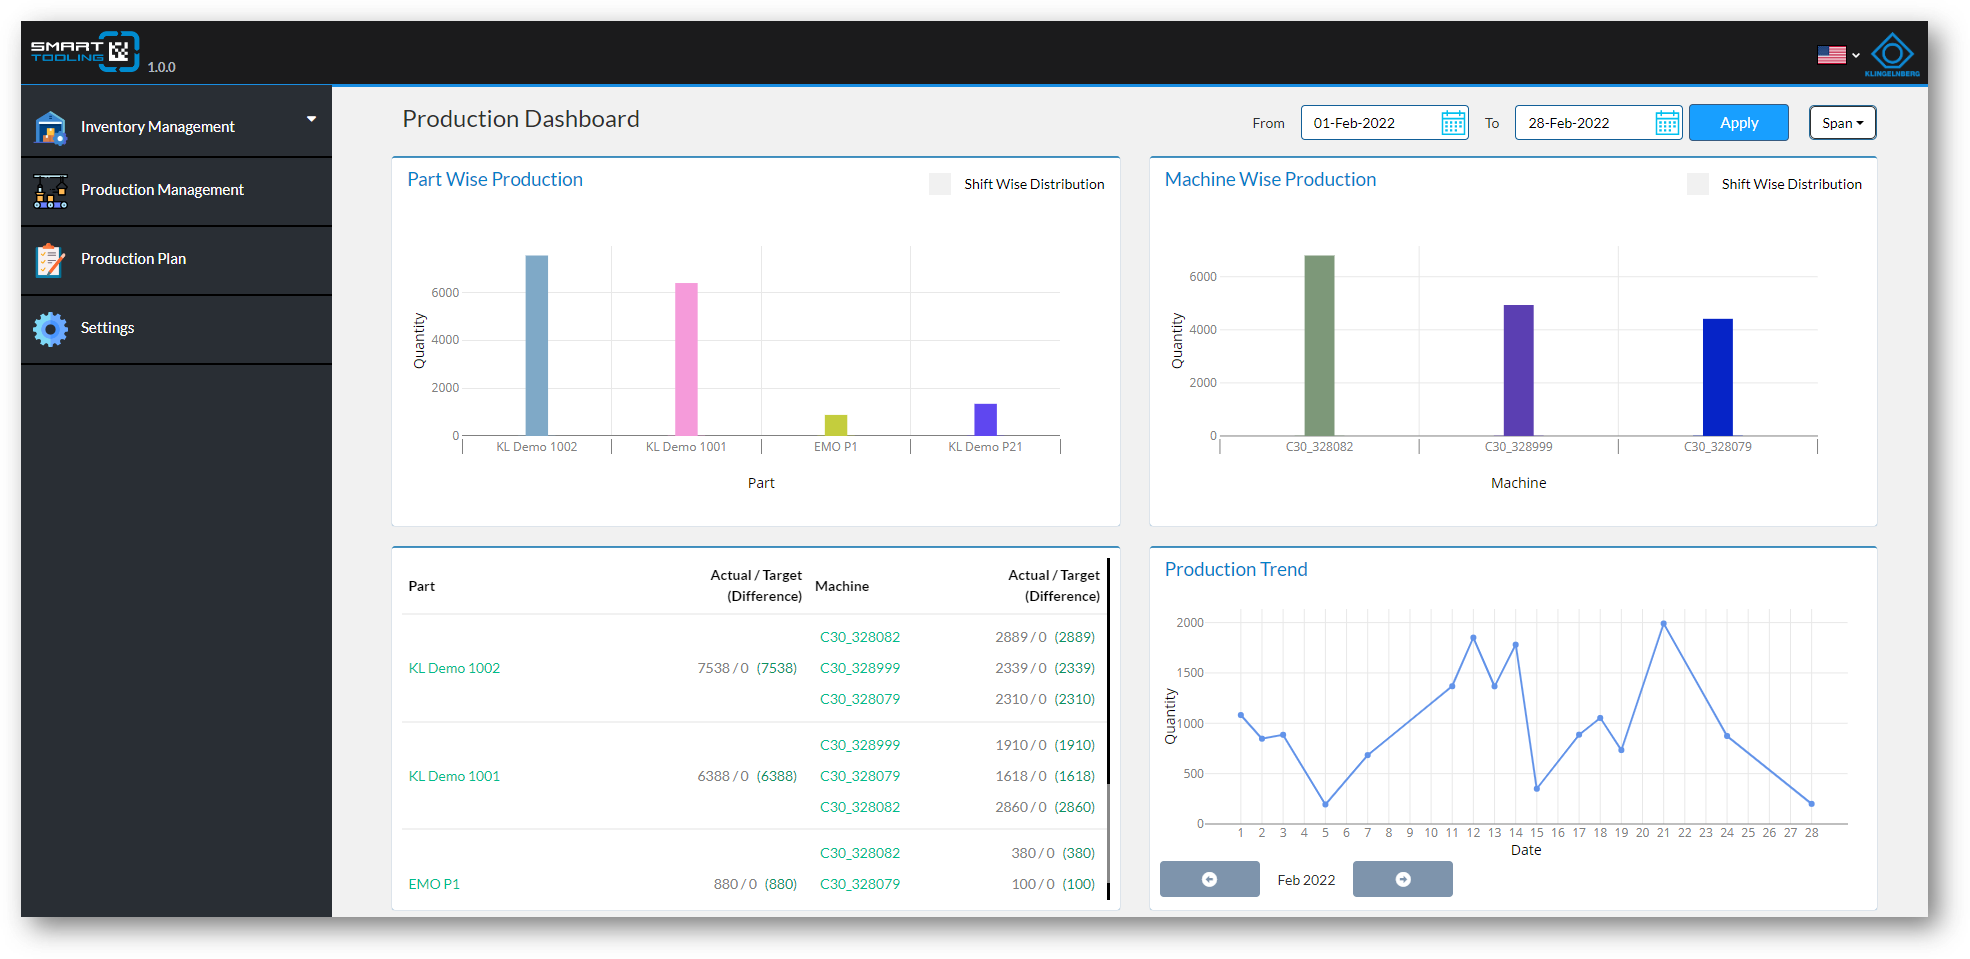Viewport: 1970px width, 959px height.
Task: Click the Apply button
Action: tap(1738, 123)
